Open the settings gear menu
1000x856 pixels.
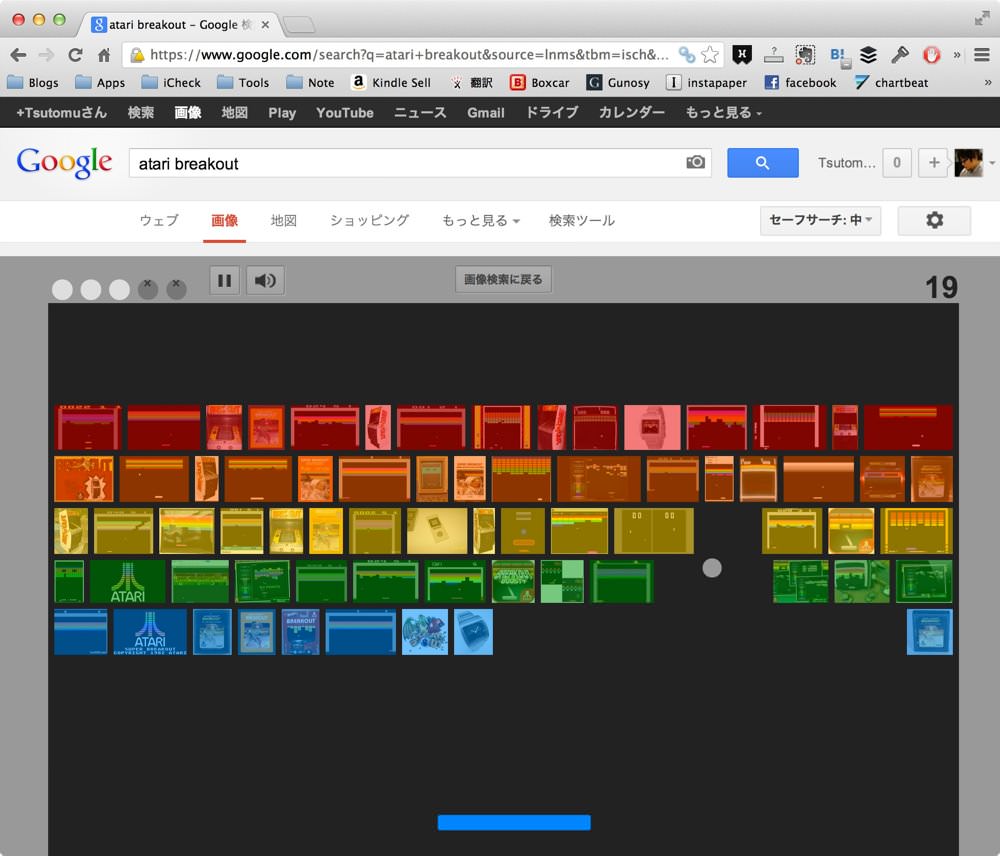click(934, 221)
